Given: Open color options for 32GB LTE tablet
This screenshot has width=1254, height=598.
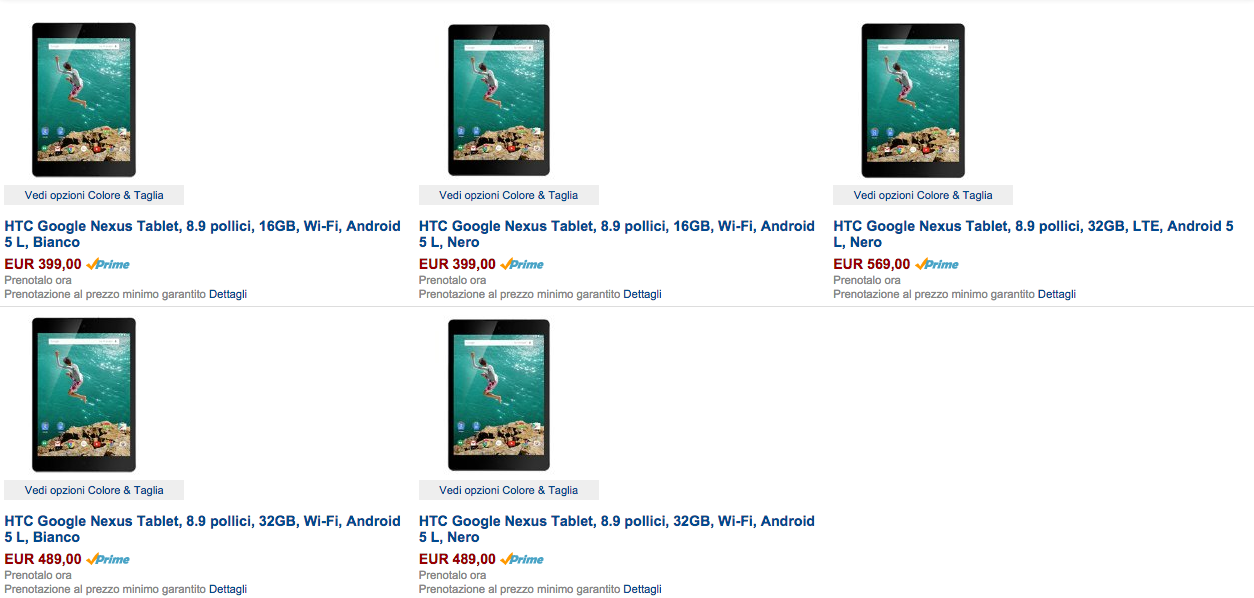Looking at the screenshot, I should point(923,195).
